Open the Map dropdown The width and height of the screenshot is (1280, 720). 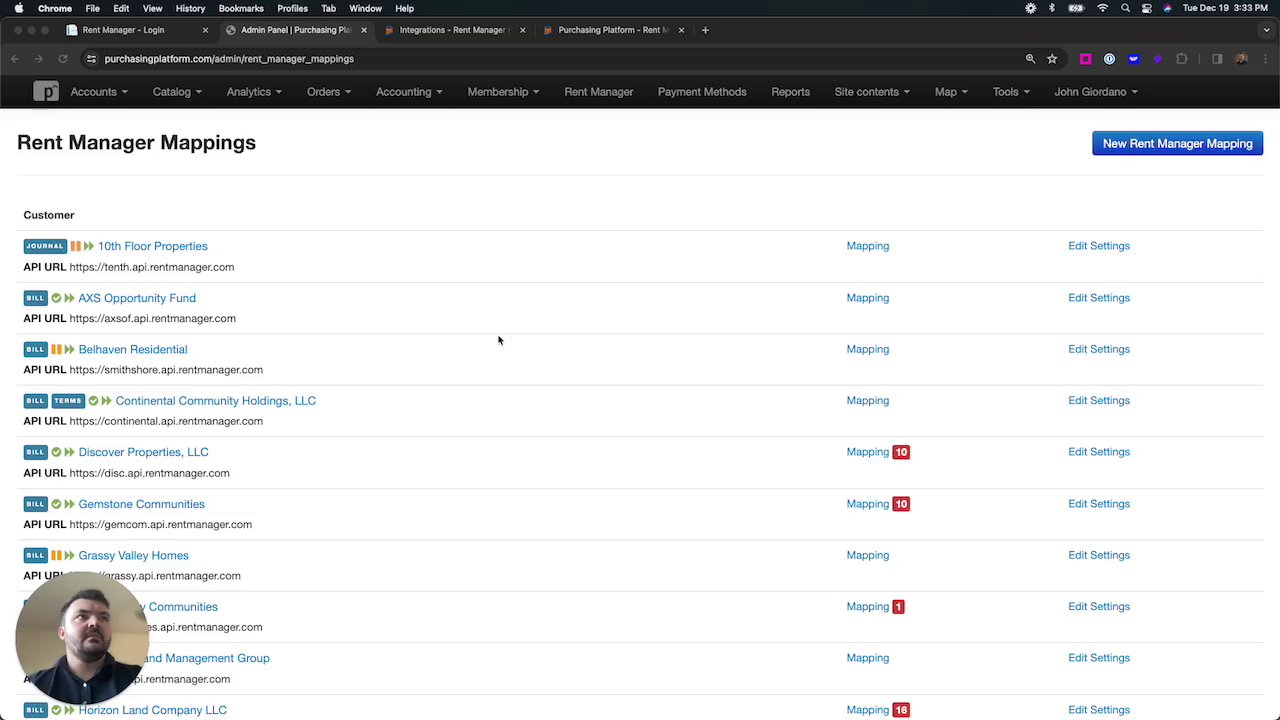(x=951, y=92)
